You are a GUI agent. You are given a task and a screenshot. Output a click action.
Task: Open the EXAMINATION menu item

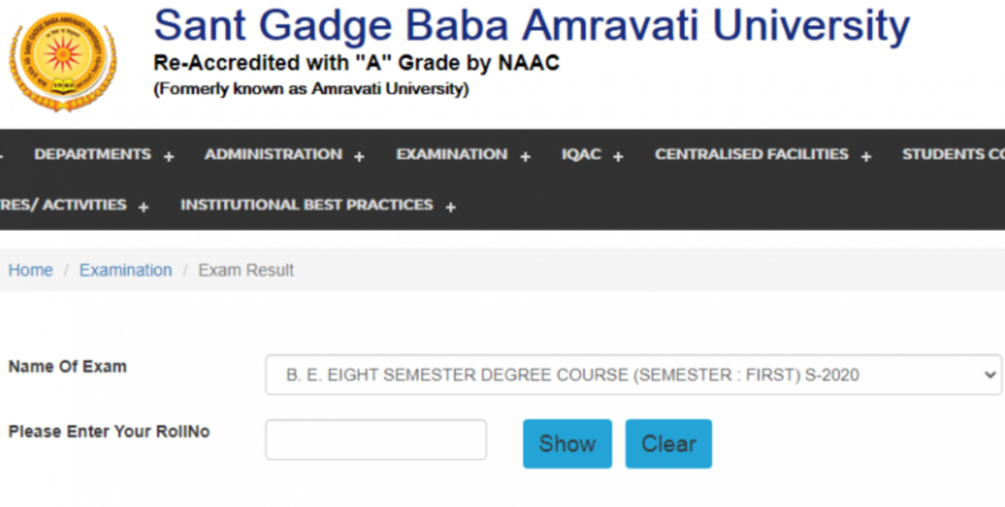(451, 154)
